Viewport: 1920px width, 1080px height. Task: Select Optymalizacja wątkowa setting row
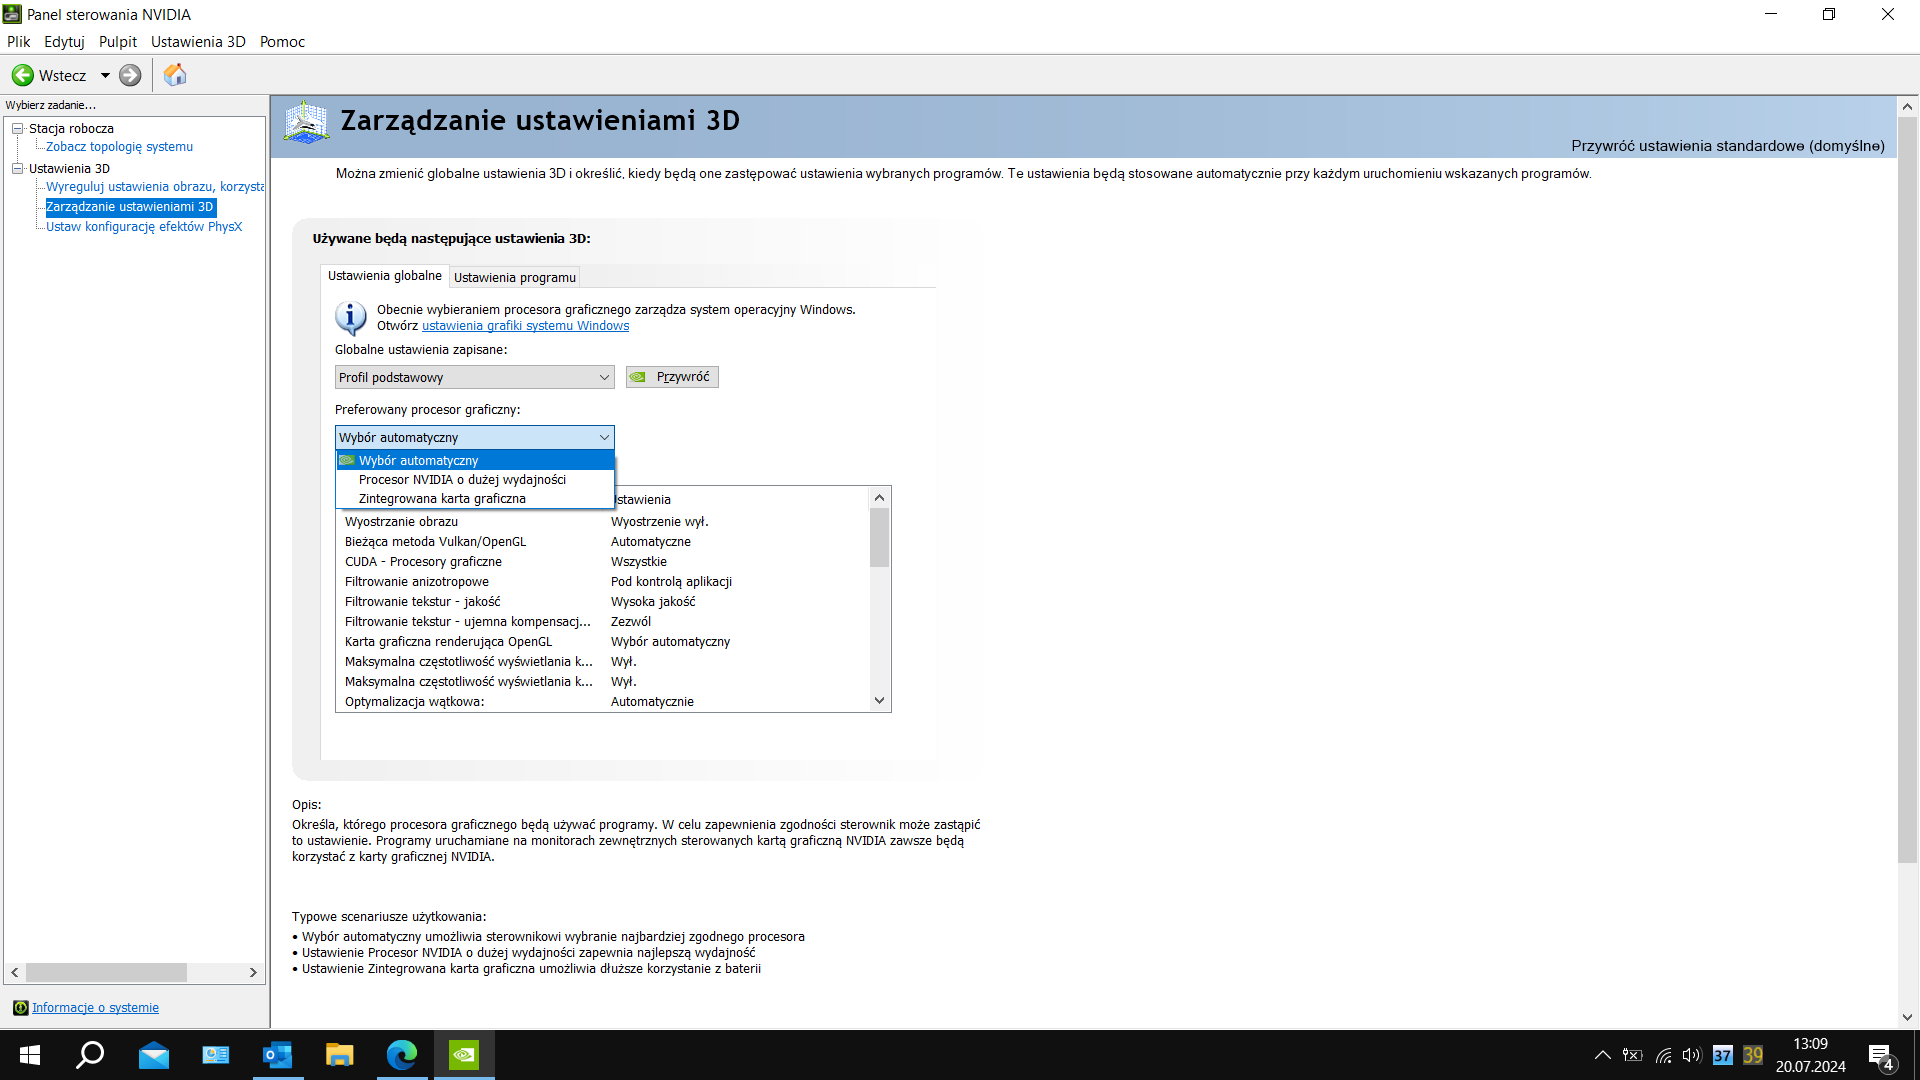(x=603, y=702)
